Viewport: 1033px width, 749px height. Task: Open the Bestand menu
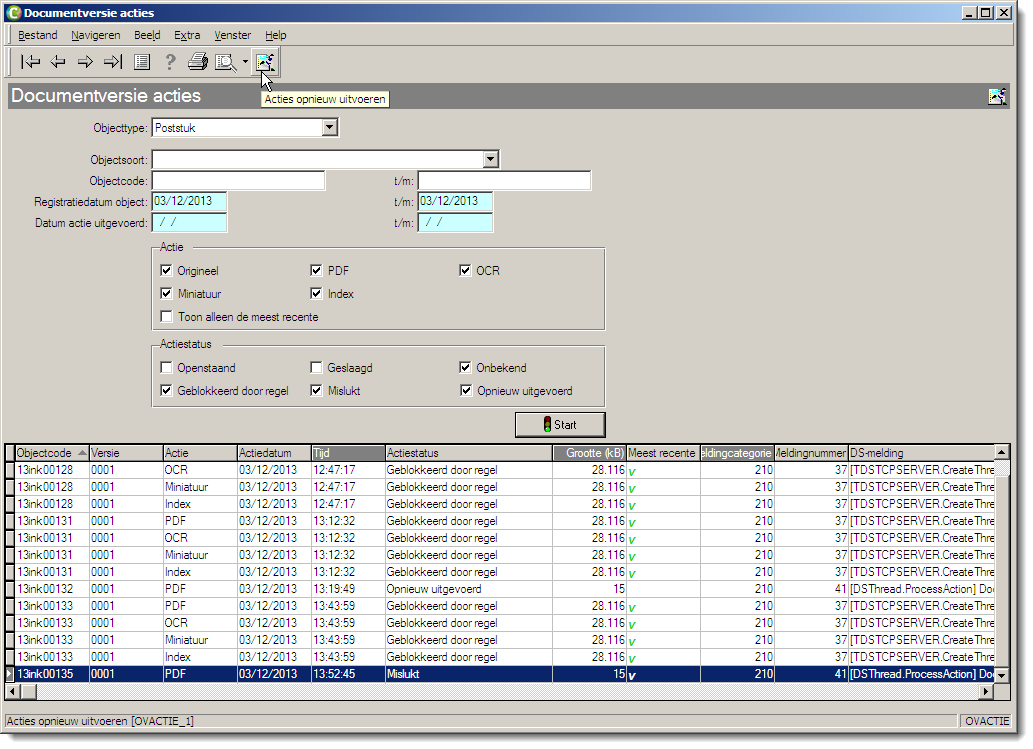pyautogui.click(x=38, y=35)
